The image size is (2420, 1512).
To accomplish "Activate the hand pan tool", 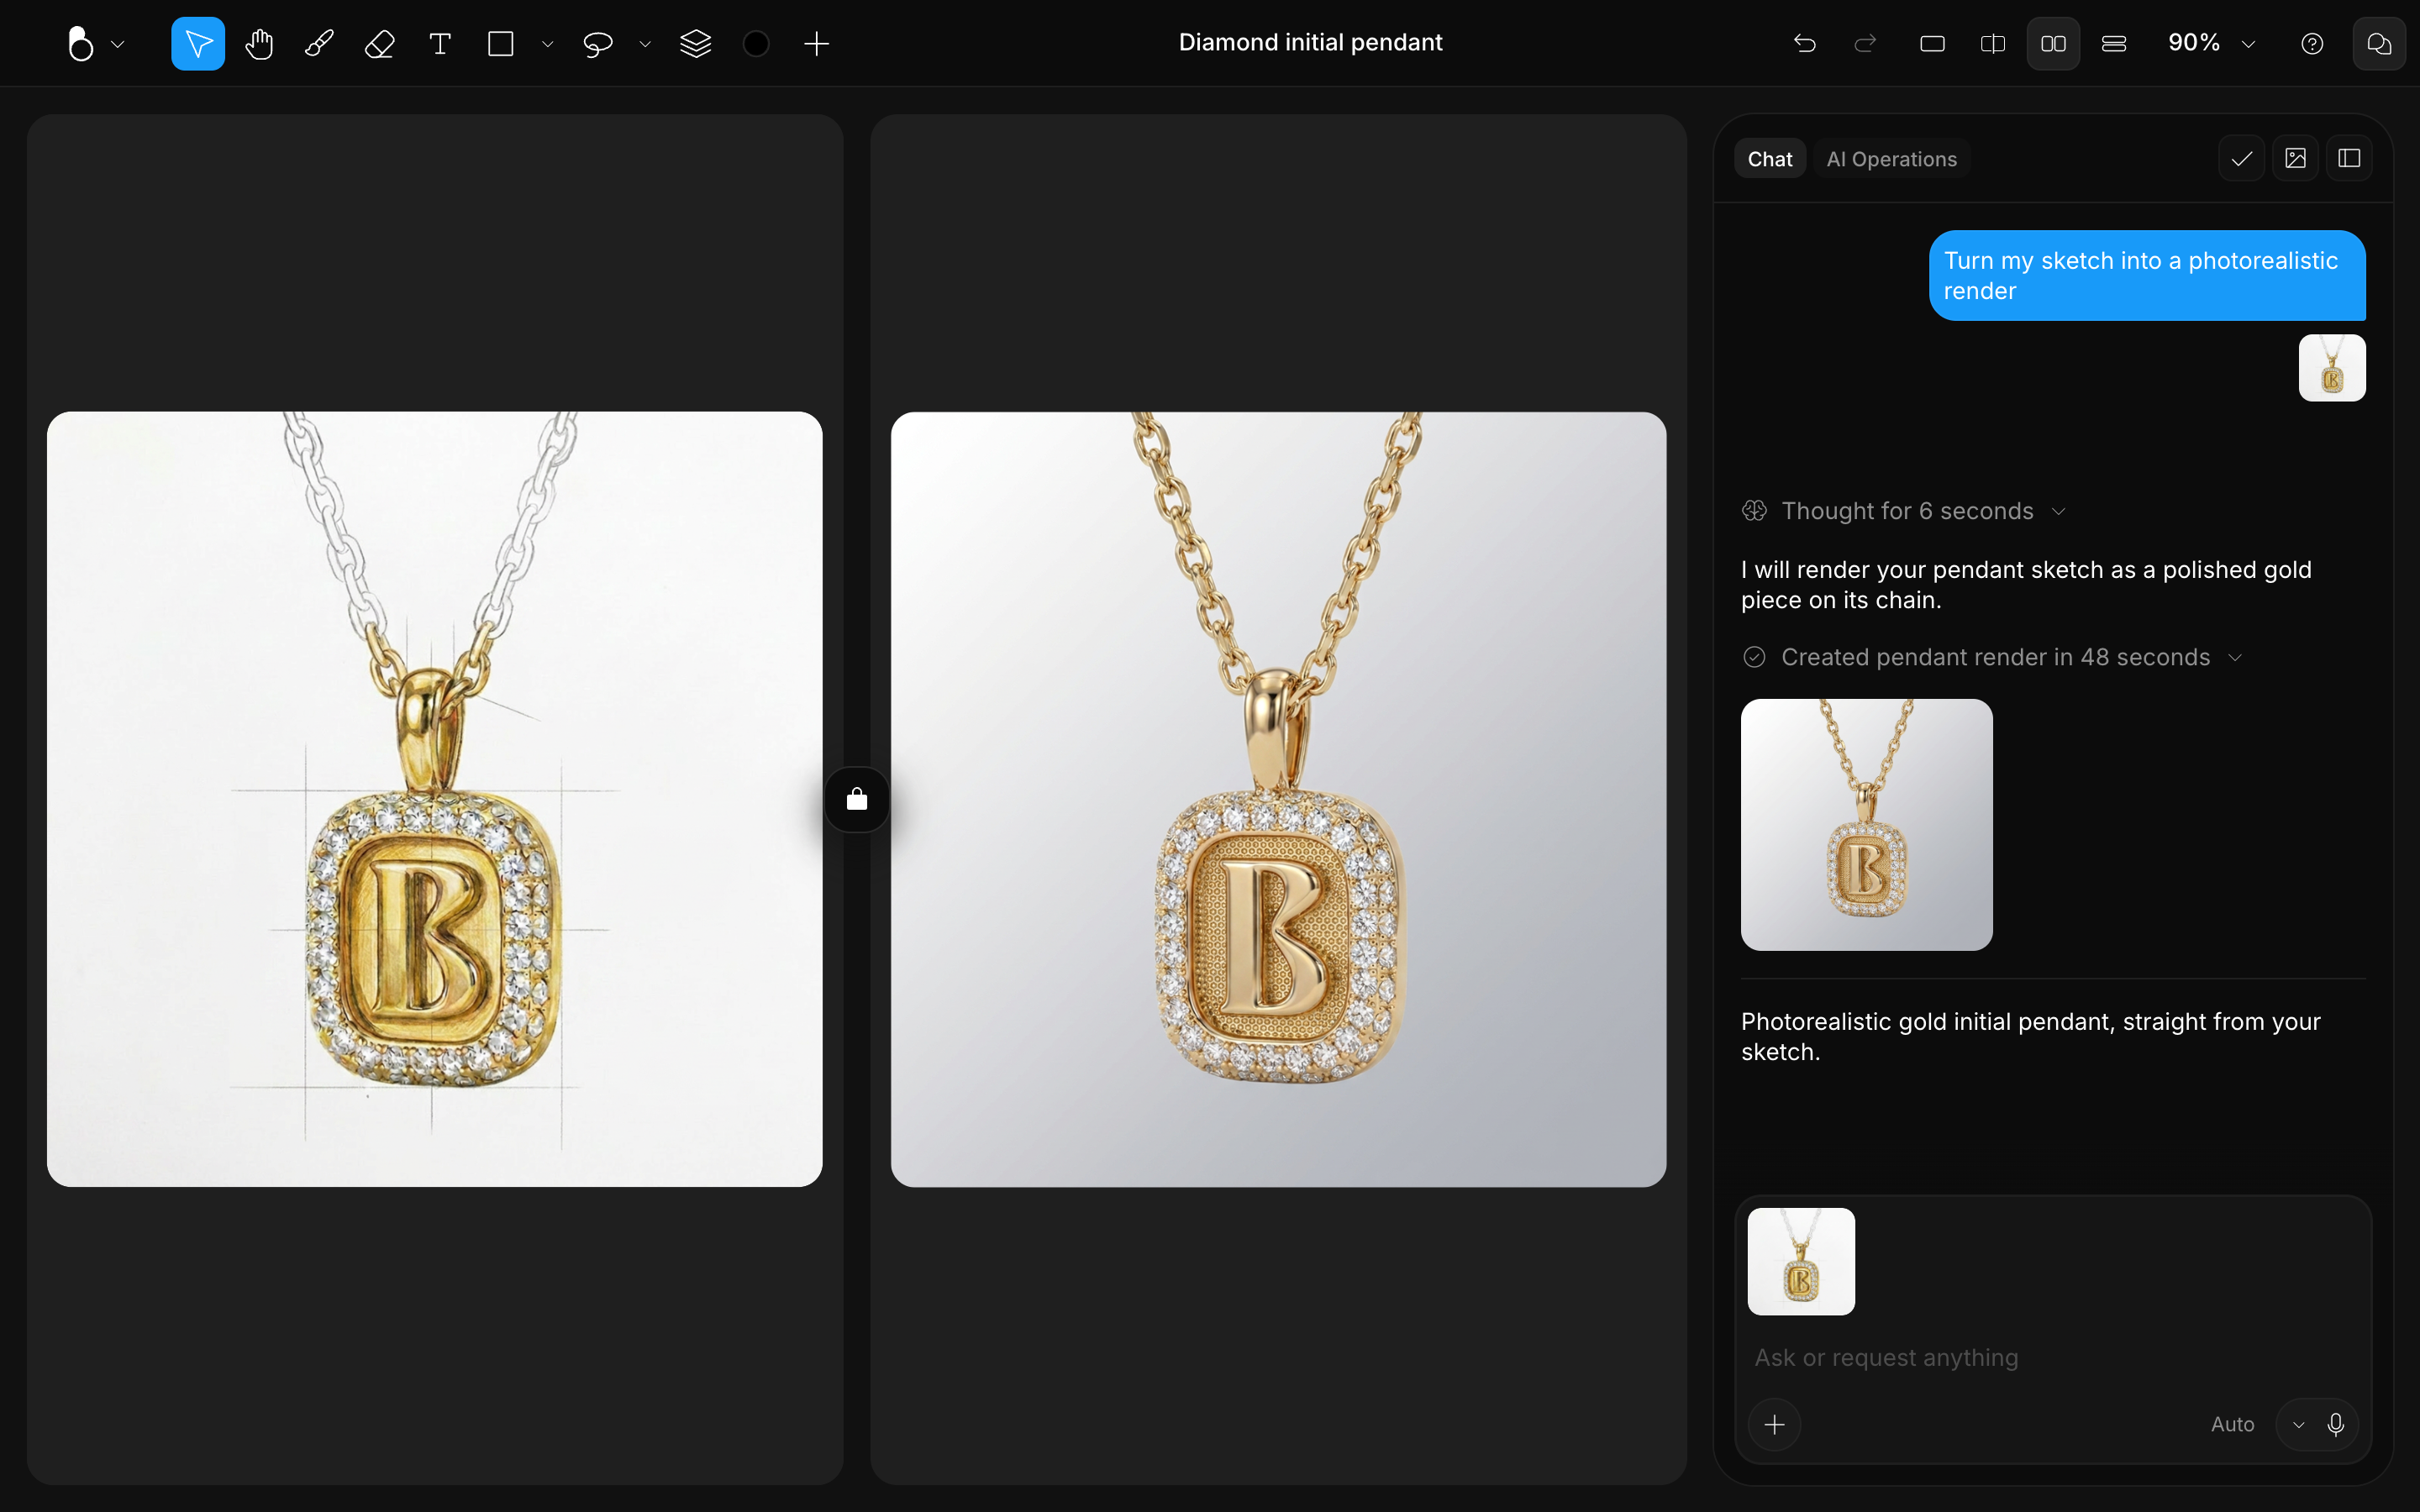I will pyautogui.click(x=259, y=43).
